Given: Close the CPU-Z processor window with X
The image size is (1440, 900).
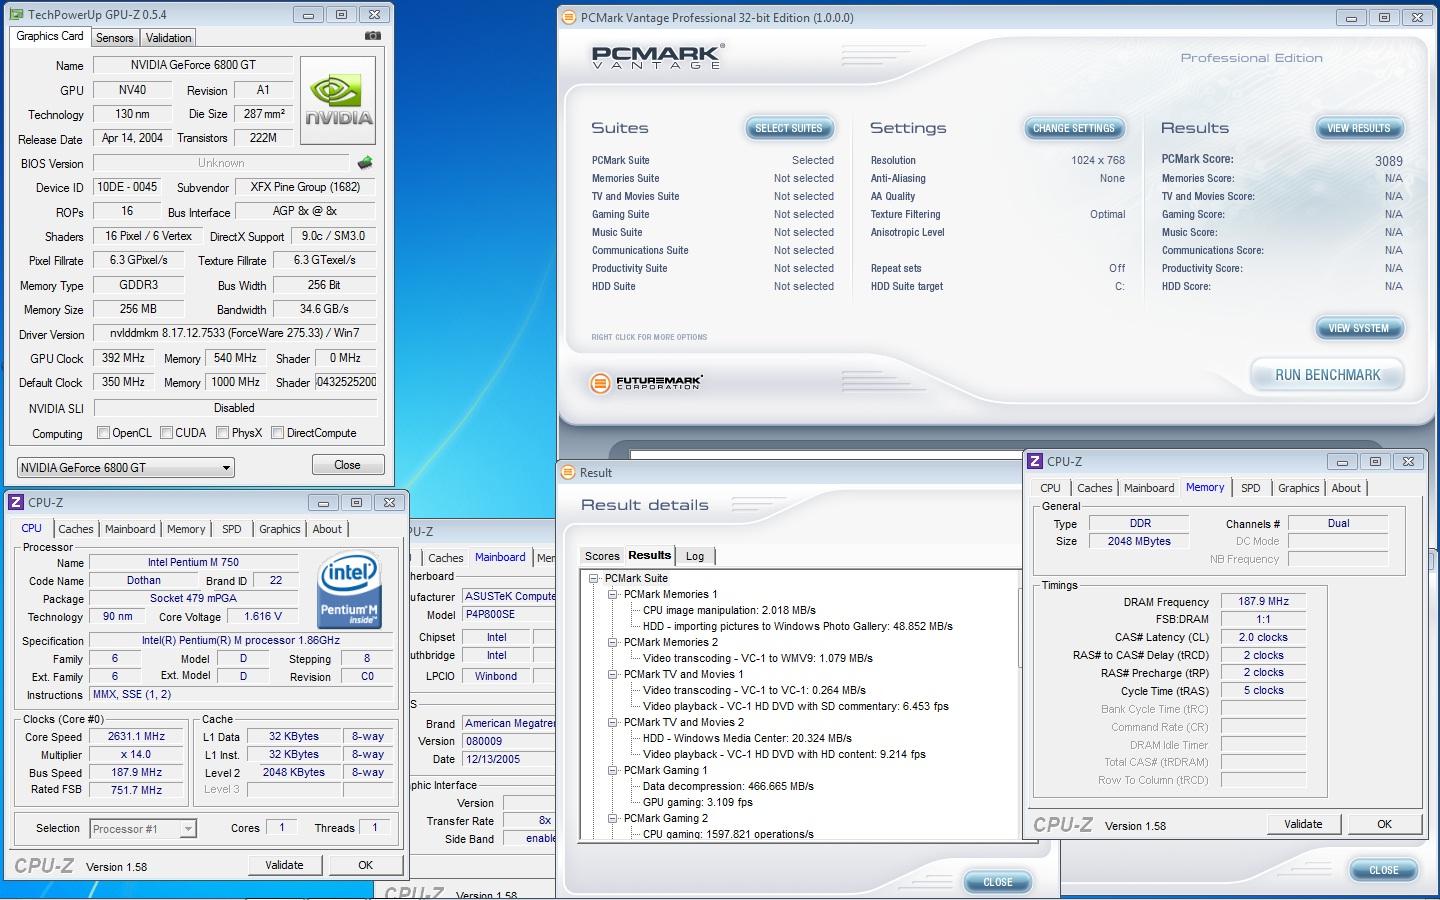Looking at the screenshot, I should [389, 502].
